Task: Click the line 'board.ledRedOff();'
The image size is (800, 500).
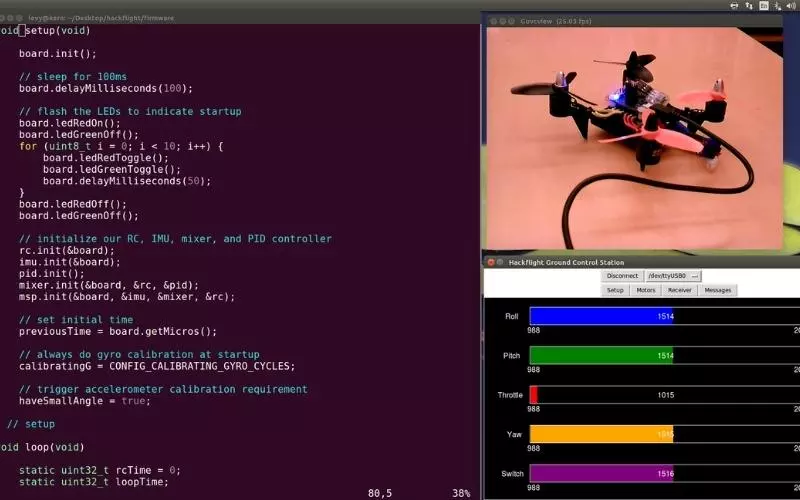Action: point(73,204)
